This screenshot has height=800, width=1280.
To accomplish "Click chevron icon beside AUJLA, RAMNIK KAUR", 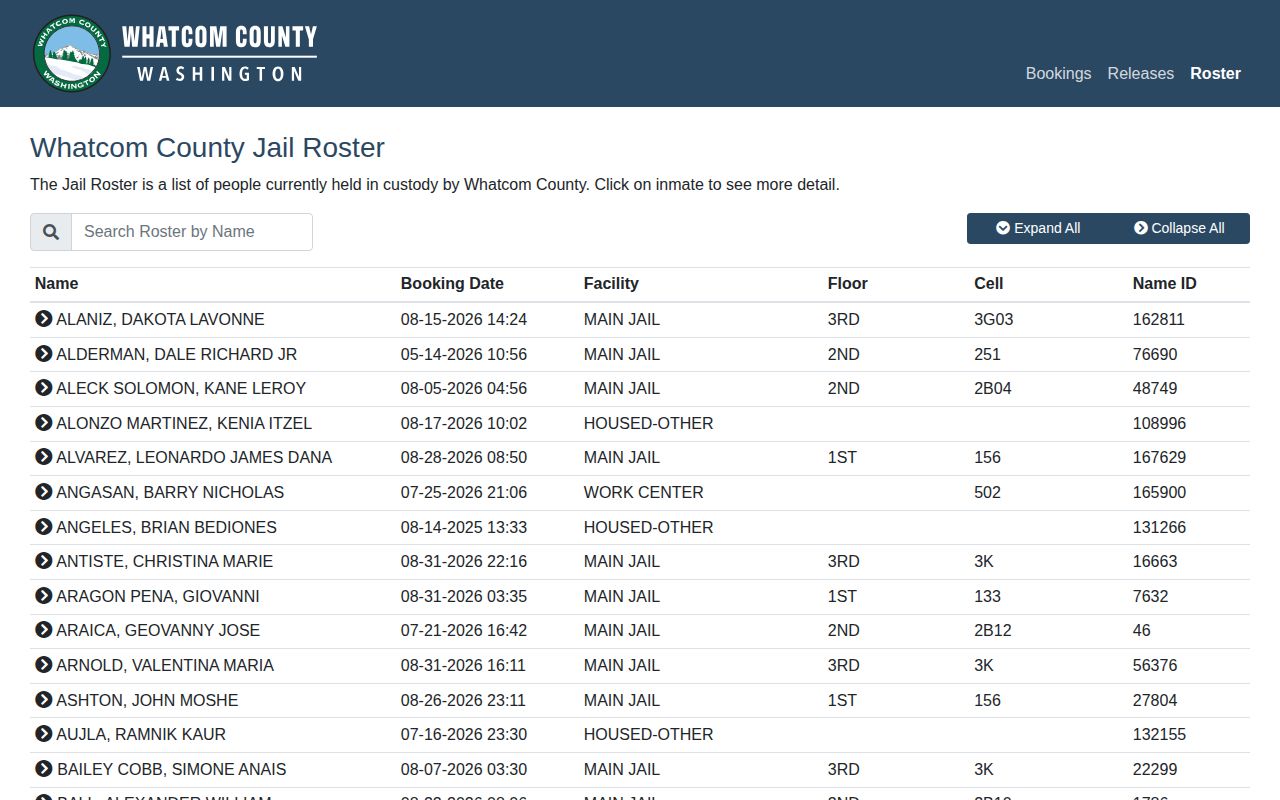I will coord(43,734).
